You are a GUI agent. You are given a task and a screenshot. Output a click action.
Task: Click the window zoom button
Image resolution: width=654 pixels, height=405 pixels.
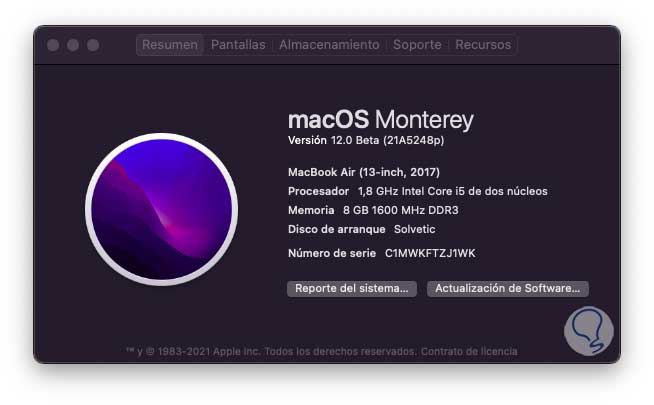[93, 45]
